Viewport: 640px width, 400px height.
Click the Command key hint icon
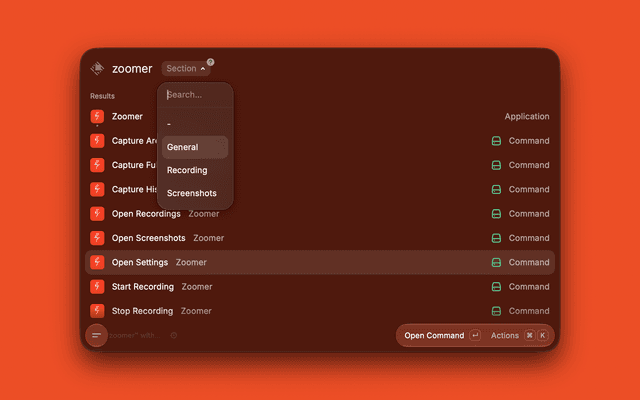[x=529, y=336]
